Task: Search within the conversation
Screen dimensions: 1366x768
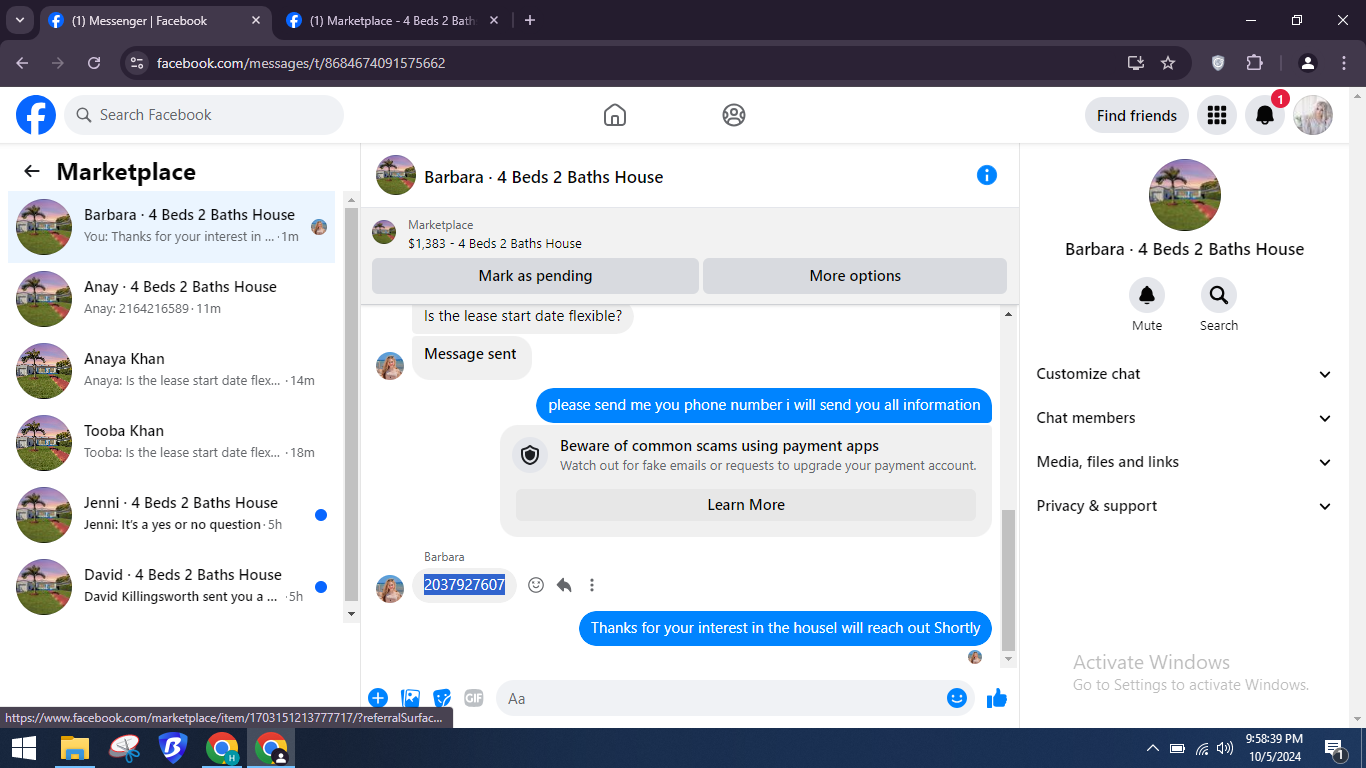Action: (1219, 296)
